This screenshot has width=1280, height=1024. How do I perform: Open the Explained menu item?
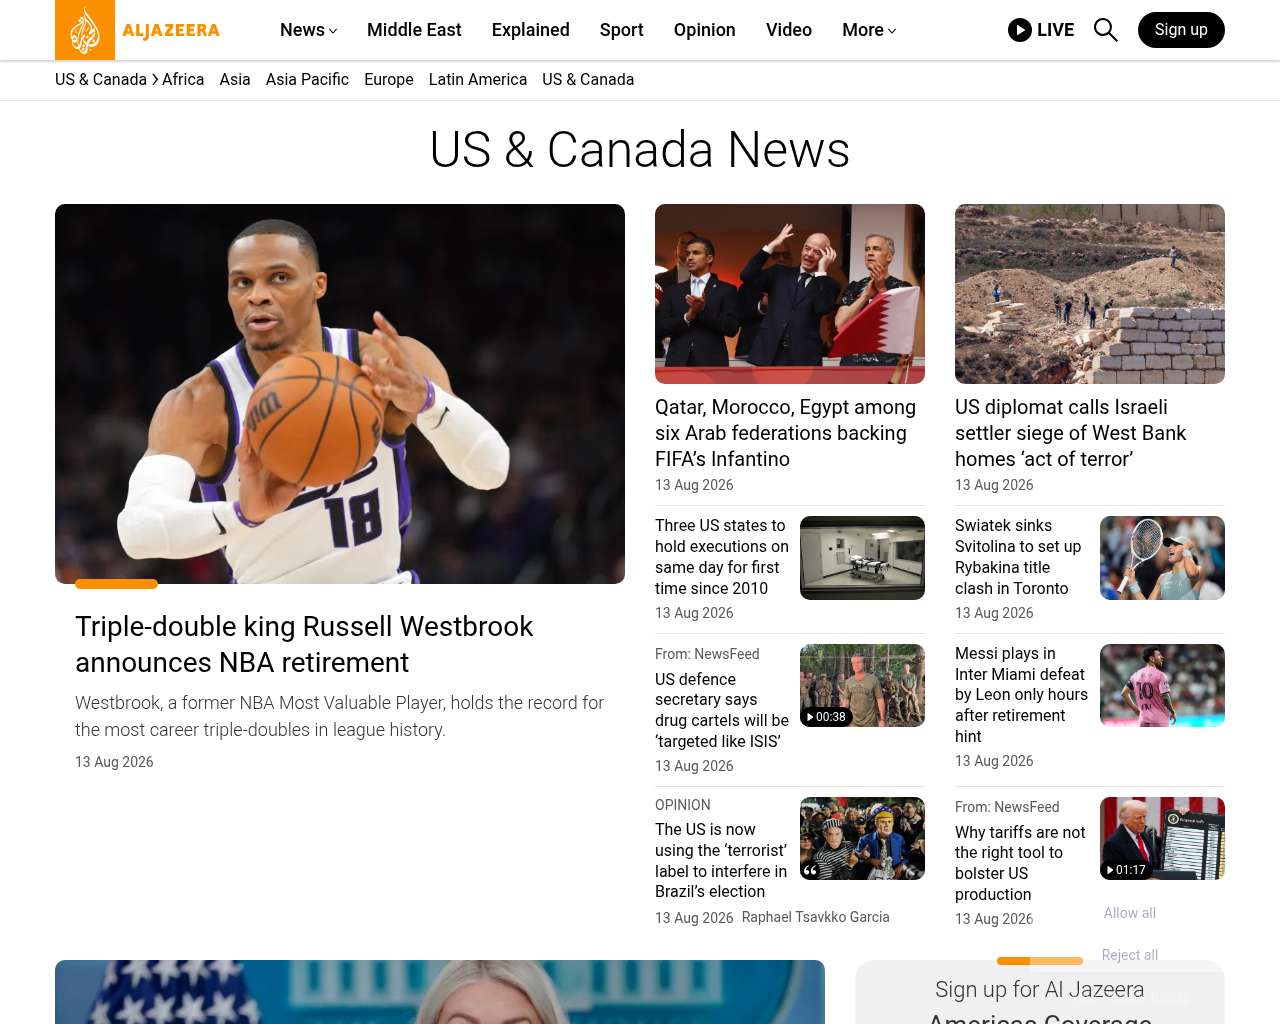coord(531,30)
